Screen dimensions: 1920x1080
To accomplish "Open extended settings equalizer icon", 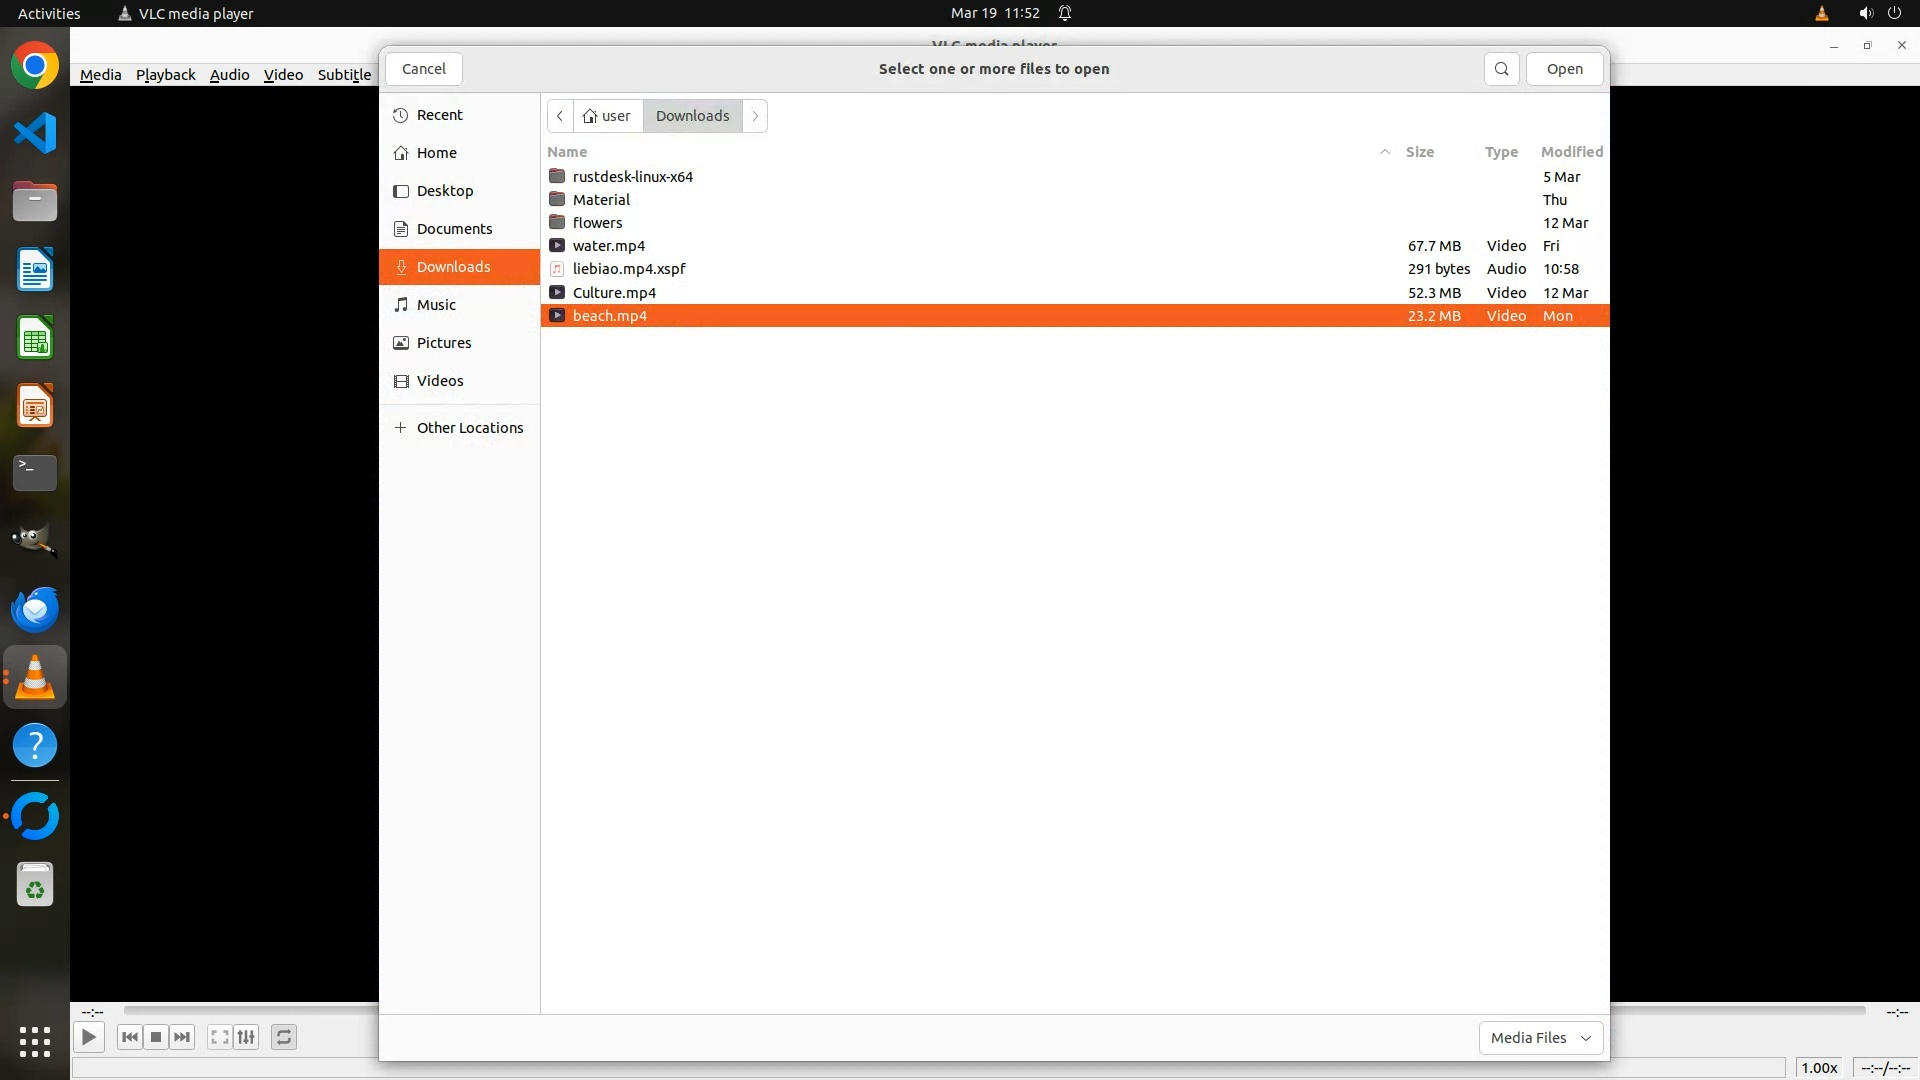I will pos(246,1037).
